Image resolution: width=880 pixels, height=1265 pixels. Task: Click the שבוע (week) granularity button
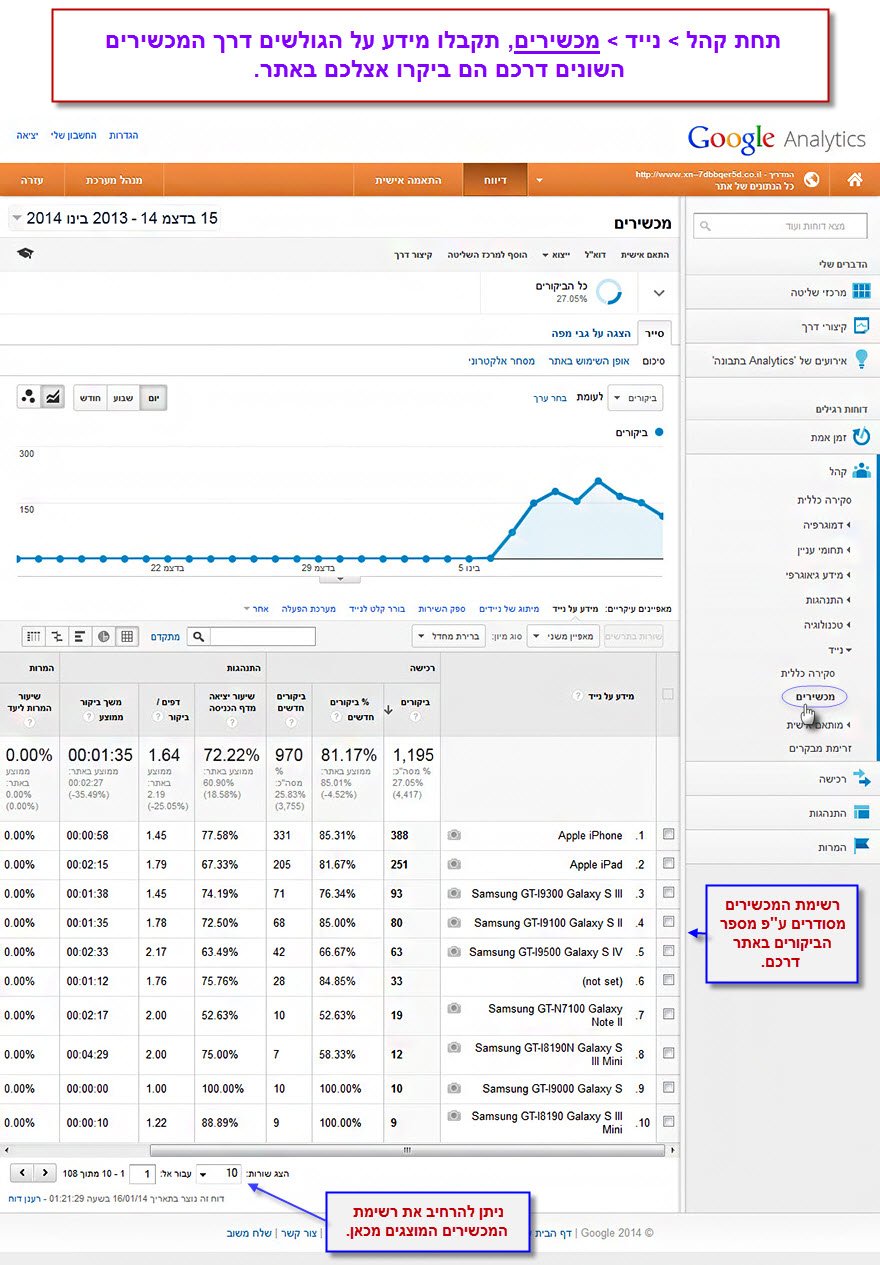tap(121, 397)
